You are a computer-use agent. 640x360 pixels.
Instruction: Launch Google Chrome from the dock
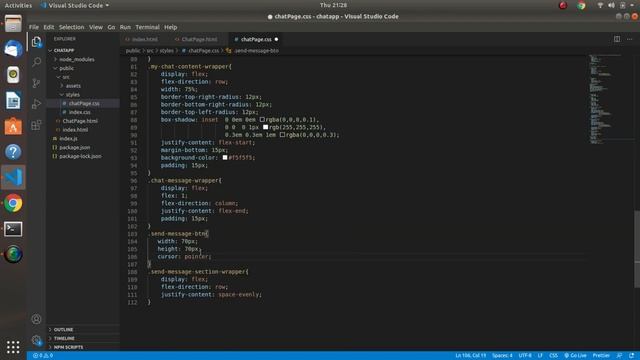pyautogui.click(x=13, y=203)
